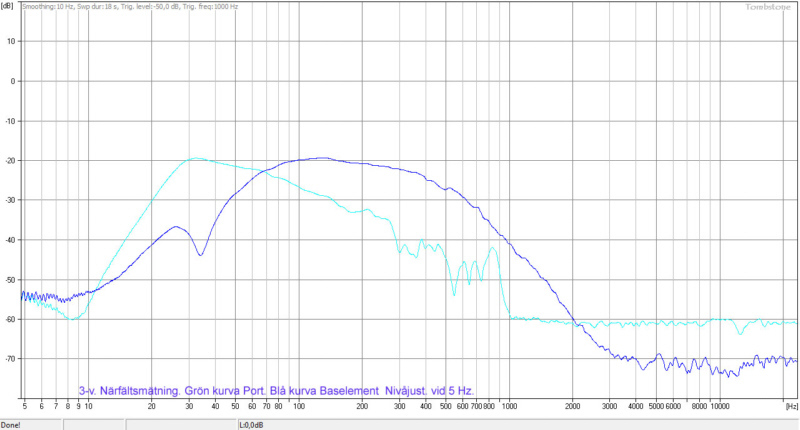The width and height of the screenshot is (800, 430).
Task: Click the -70 label on the dB axis
Action: coord(10,358)
